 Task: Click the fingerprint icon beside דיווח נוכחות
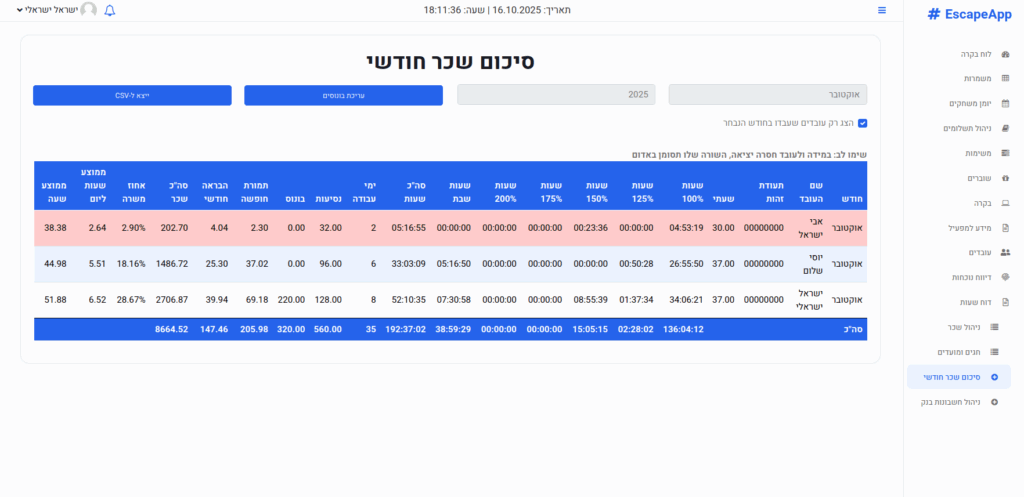[1005, 277]
